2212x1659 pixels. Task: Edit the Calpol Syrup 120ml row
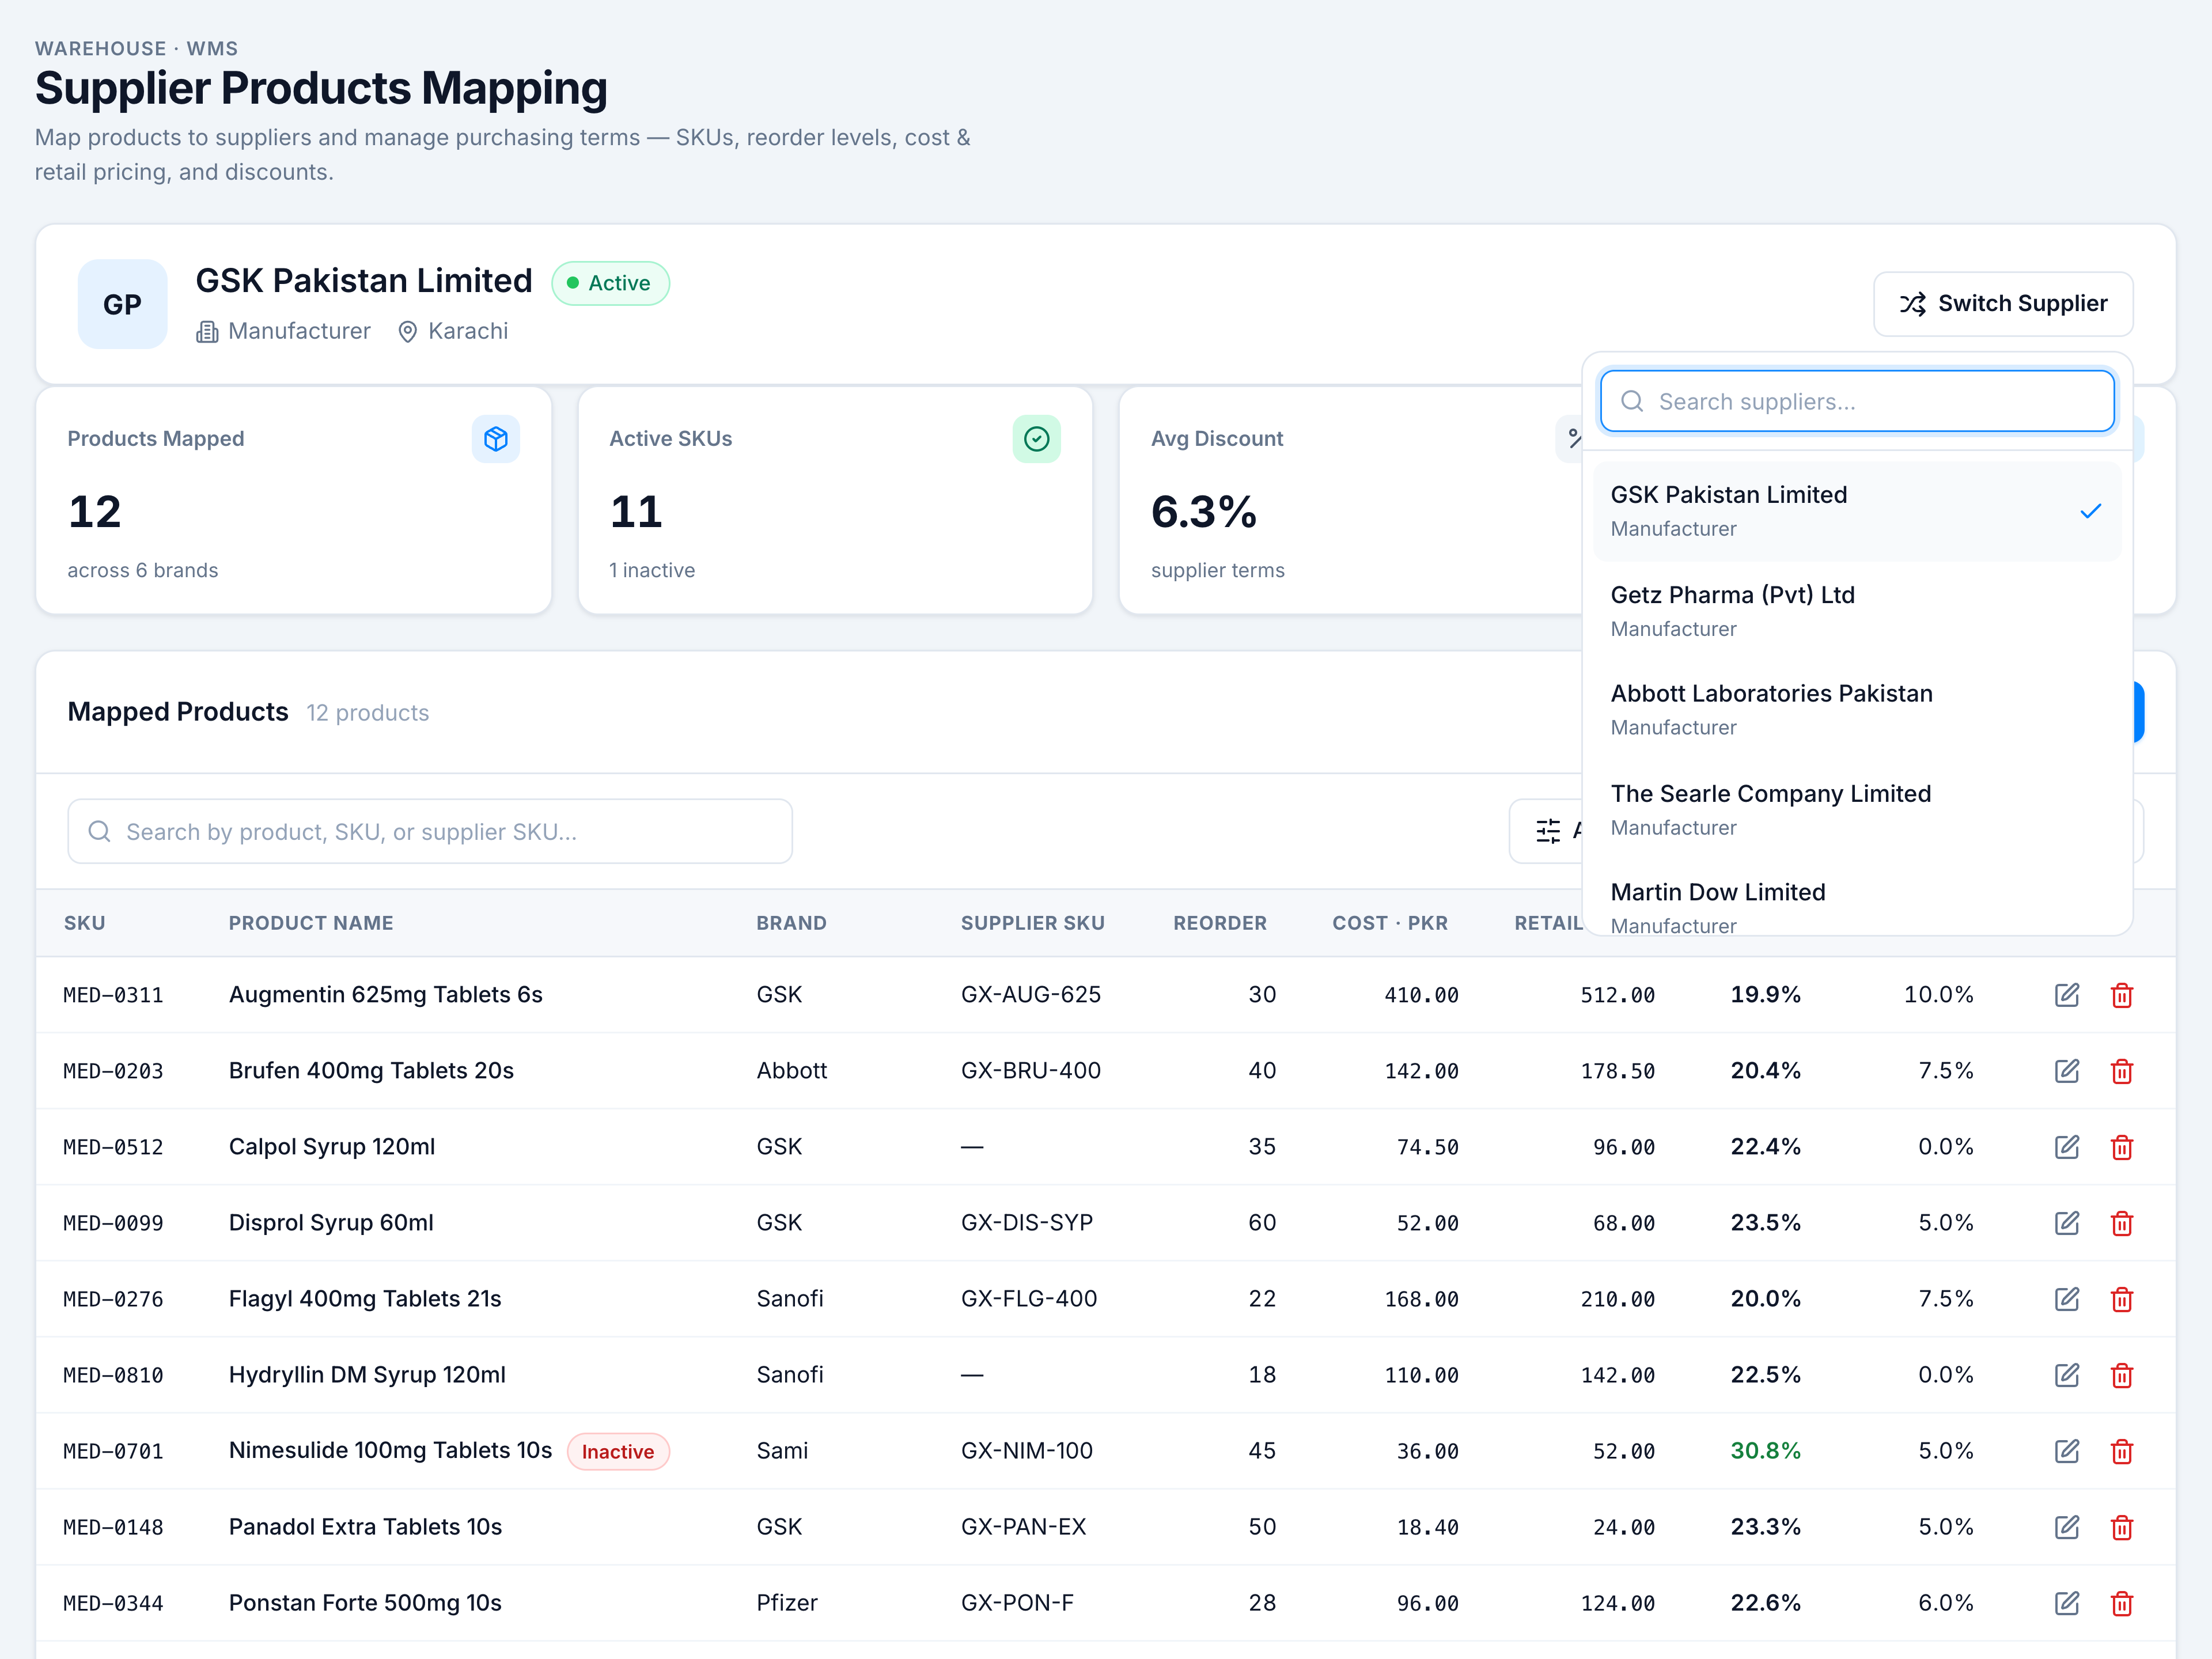click(2067, 1147)
